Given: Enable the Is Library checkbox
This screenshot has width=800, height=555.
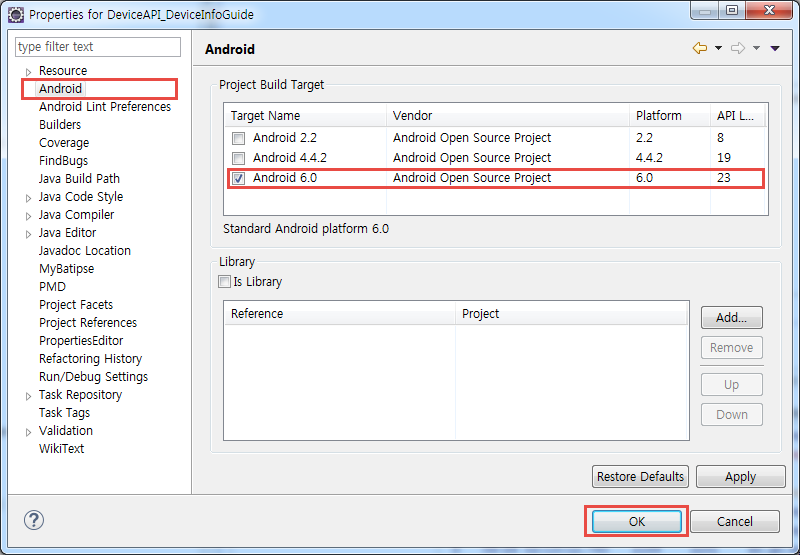Looking at the screenshot, I should [224, 282].
